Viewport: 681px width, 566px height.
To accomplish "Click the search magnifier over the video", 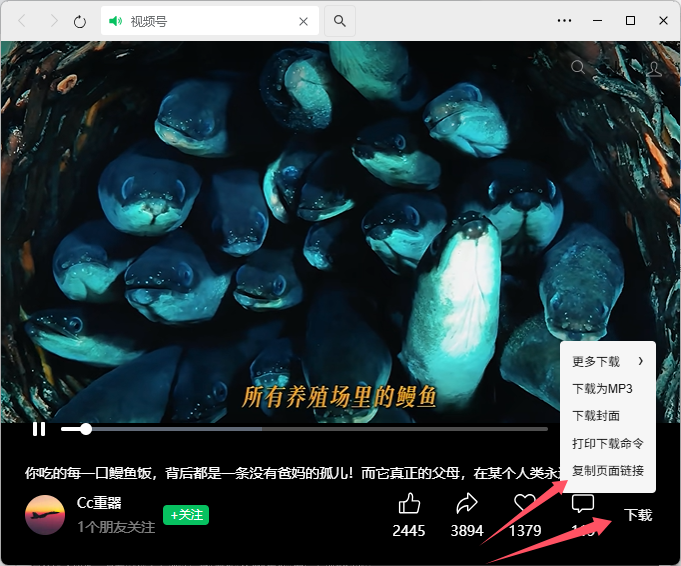I will coord(578,68).
